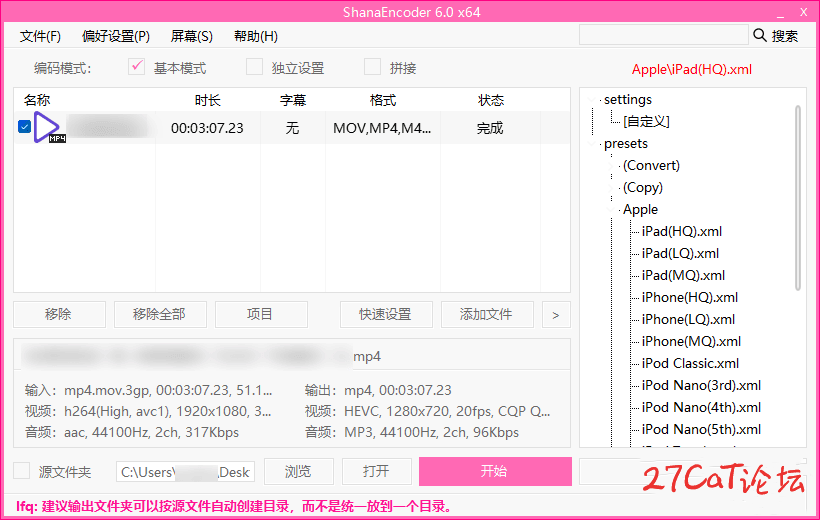Enable the 独立设置 checkbox
Screen dimensions: 820x520
[254, 67]
